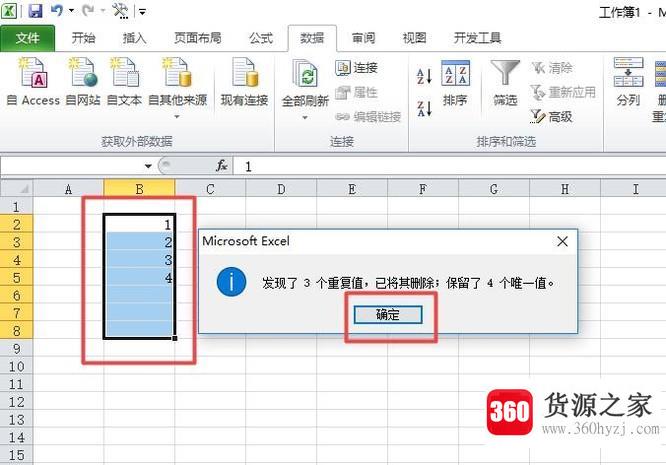Click the 清除 (Clear filter) button
Screen dimensions: 666x465
coord(552,68)
